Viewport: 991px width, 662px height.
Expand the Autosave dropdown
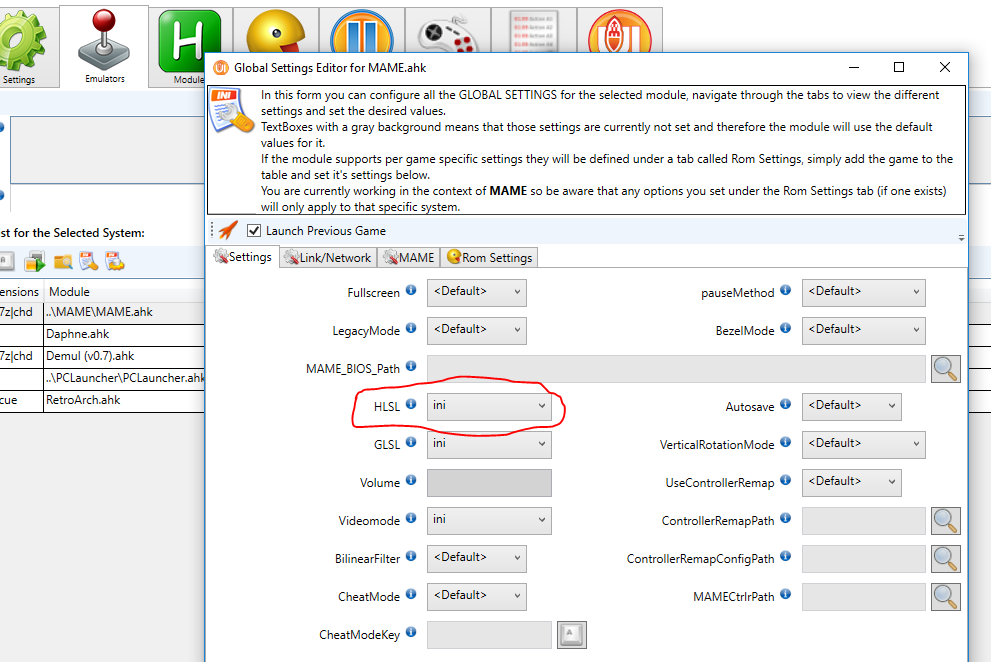(x=851, y=407)
